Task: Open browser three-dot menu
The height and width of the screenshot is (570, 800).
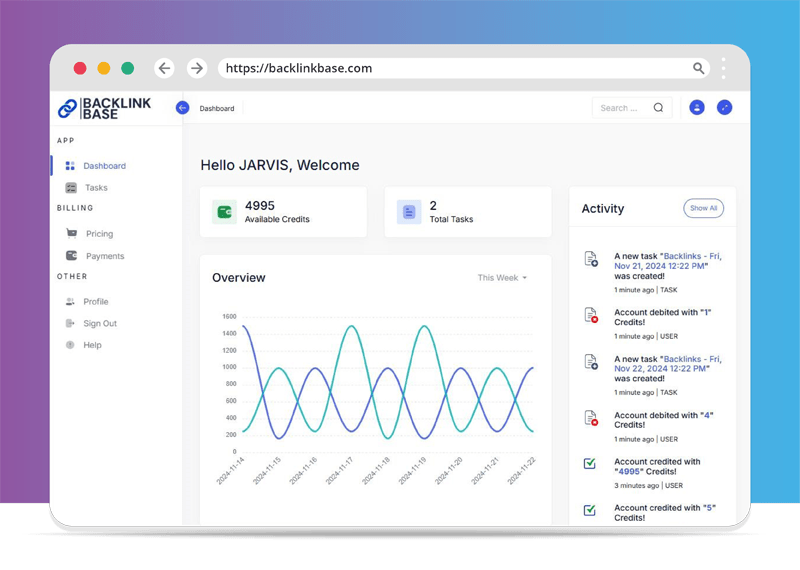Action: [x=723, y=68]
